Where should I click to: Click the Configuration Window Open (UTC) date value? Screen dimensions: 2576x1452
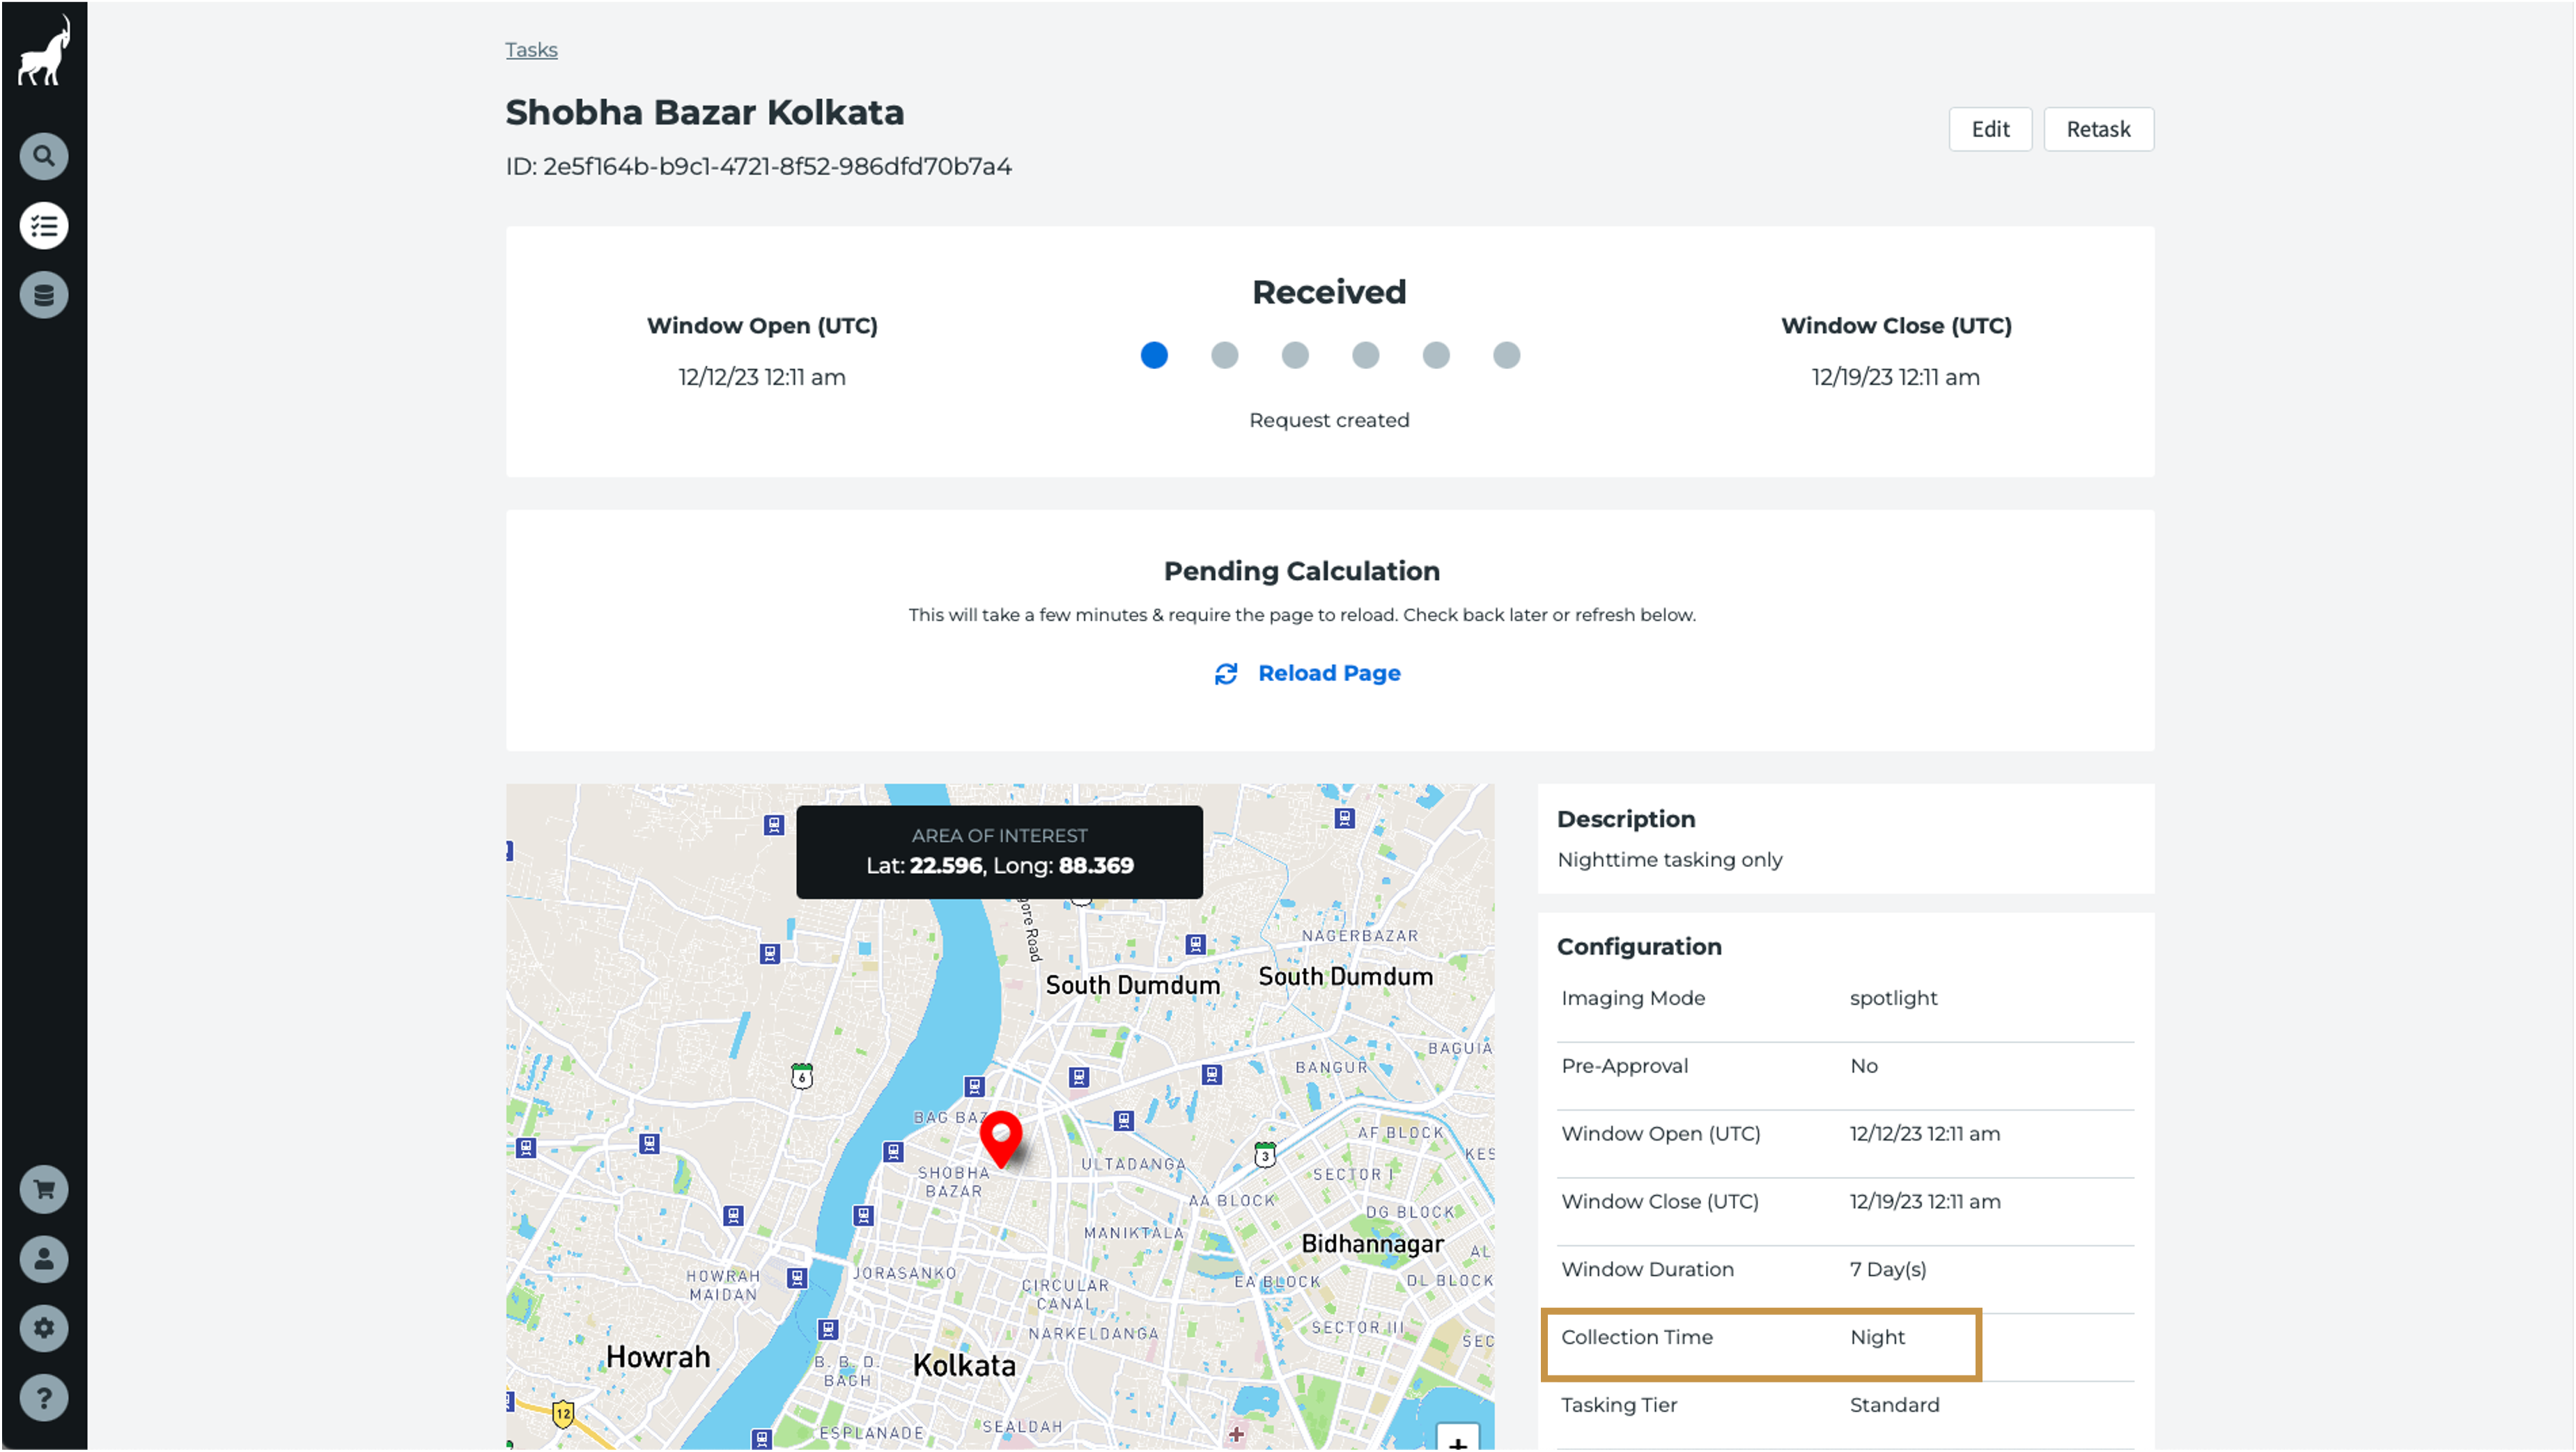pos(1925,1134)
